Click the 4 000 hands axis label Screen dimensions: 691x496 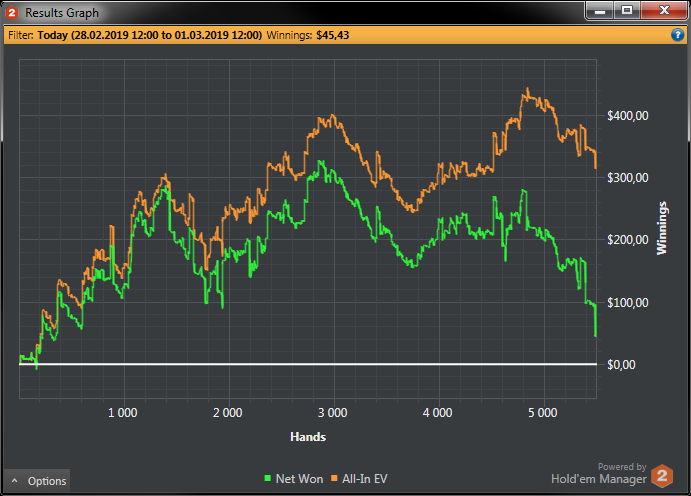[x=437, y=413]
